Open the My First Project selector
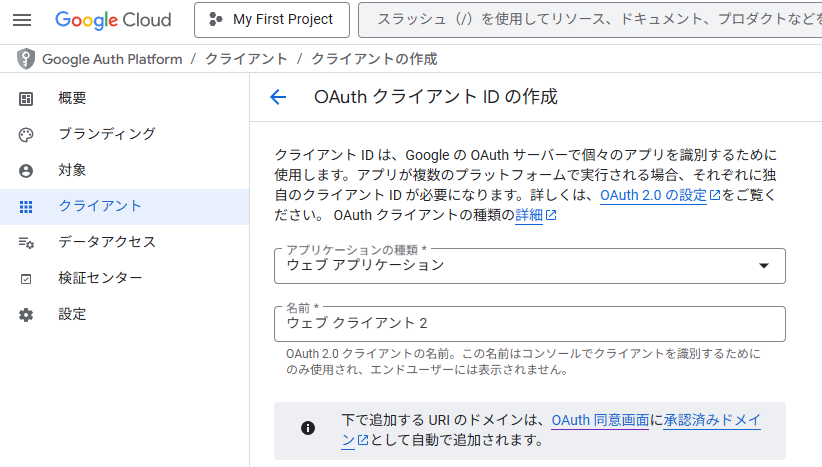The height and width of the screenshot is (467, 822). click(272, 20)
